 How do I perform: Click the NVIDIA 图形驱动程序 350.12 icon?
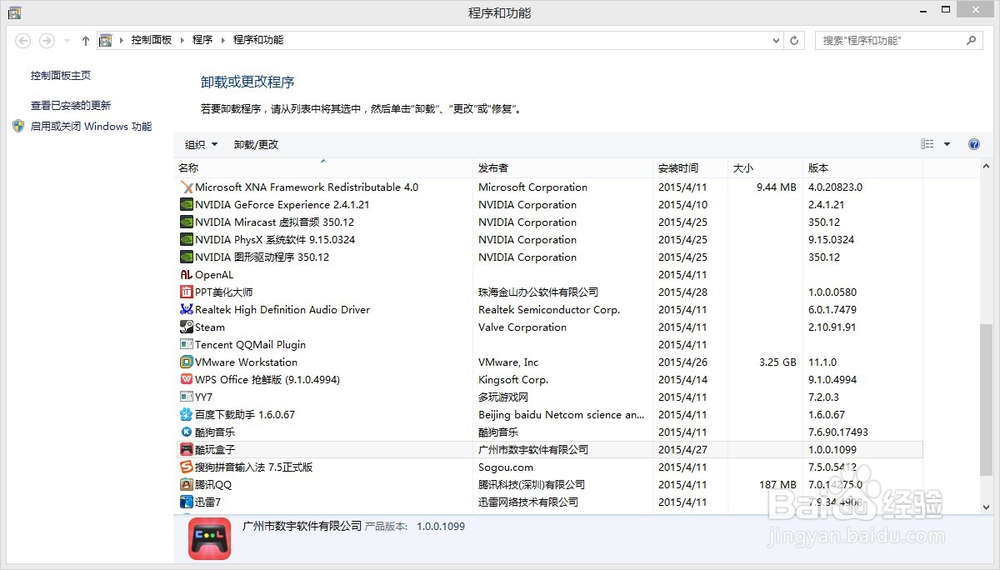[x=186, y=257]
